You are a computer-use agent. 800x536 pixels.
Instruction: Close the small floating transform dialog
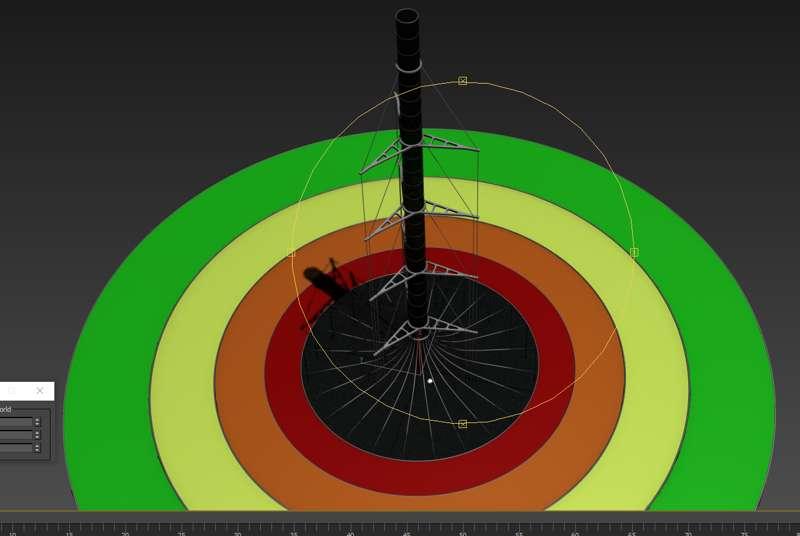click(x=40, y=391)
